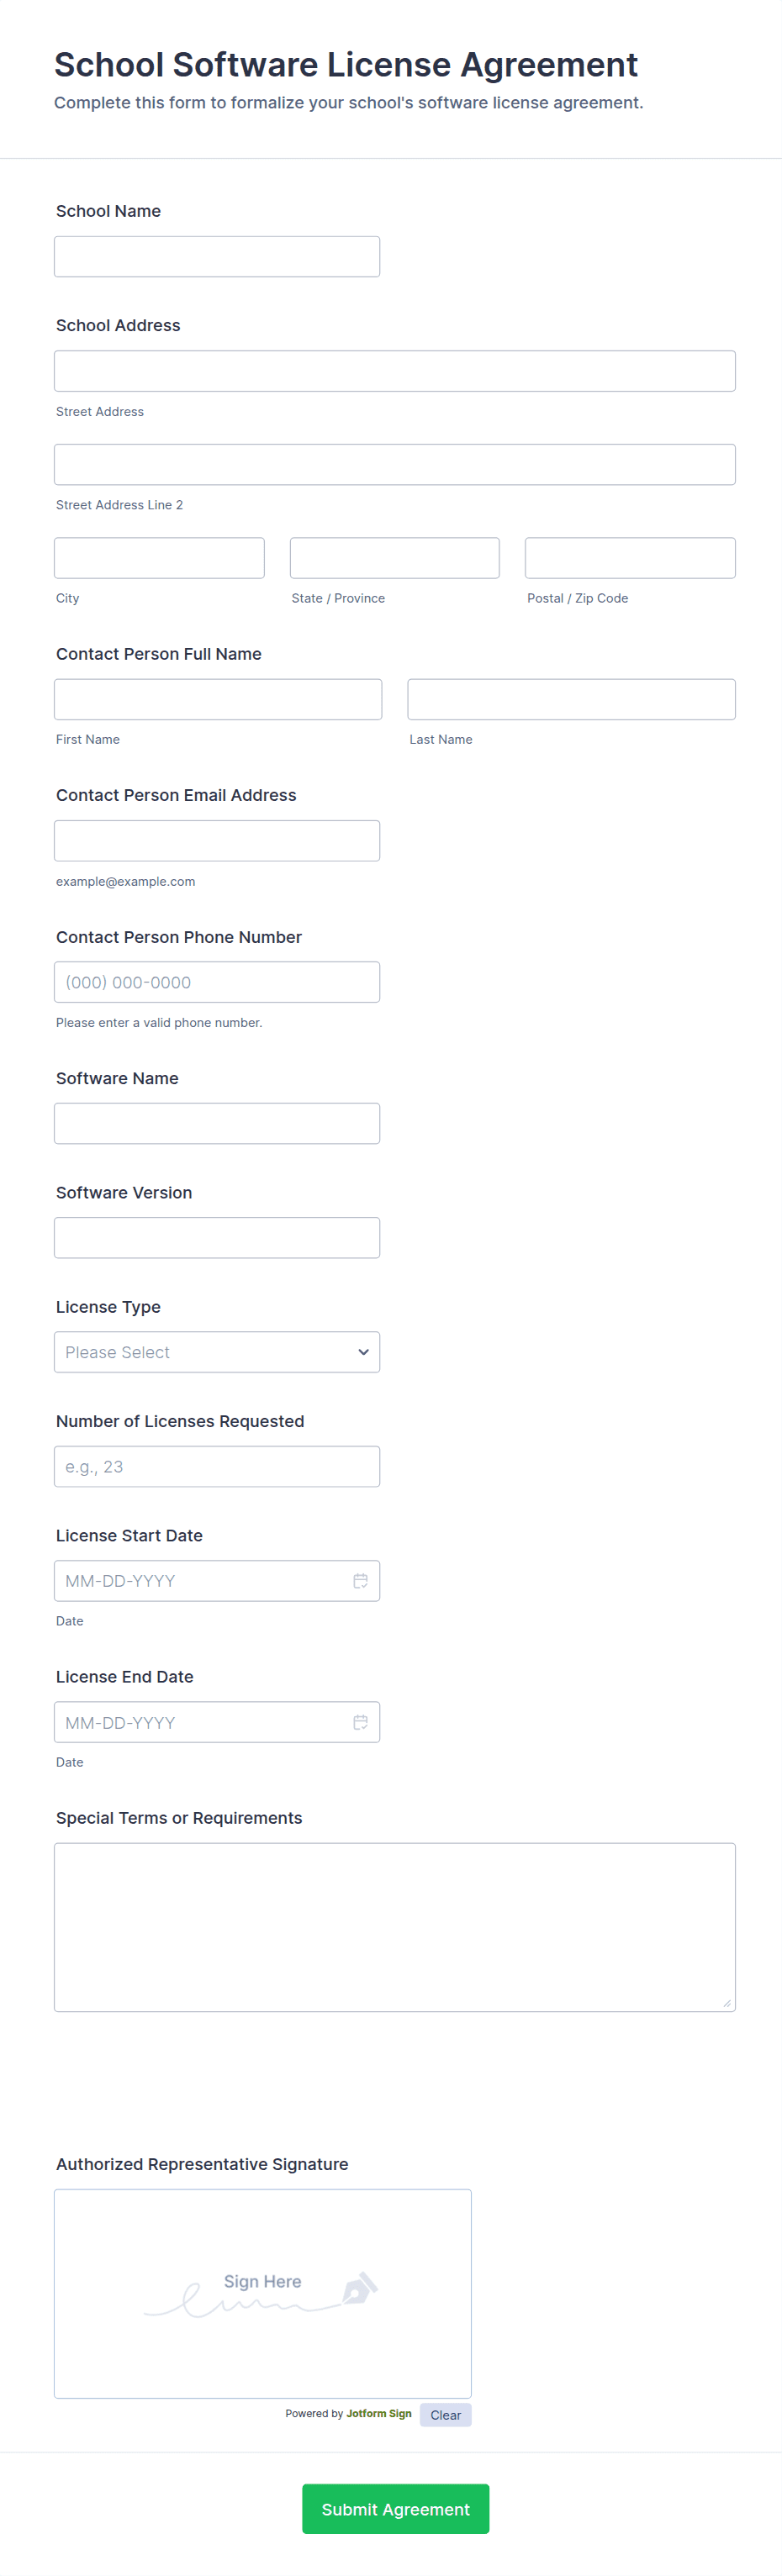Open the License Start Date calendar icon
782x2576 pixels.
[360, 1580]
